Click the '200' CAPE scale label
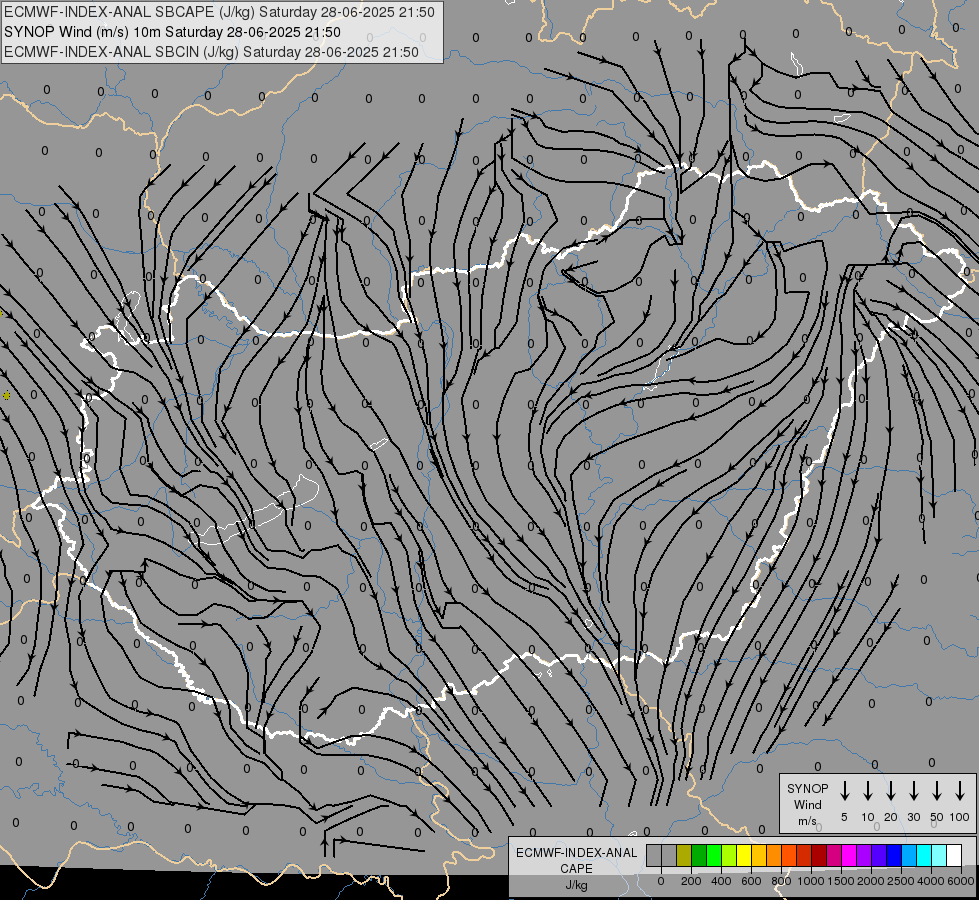This screenshot has height=900, width=979. pyautogui.click(x=691, y=881)
